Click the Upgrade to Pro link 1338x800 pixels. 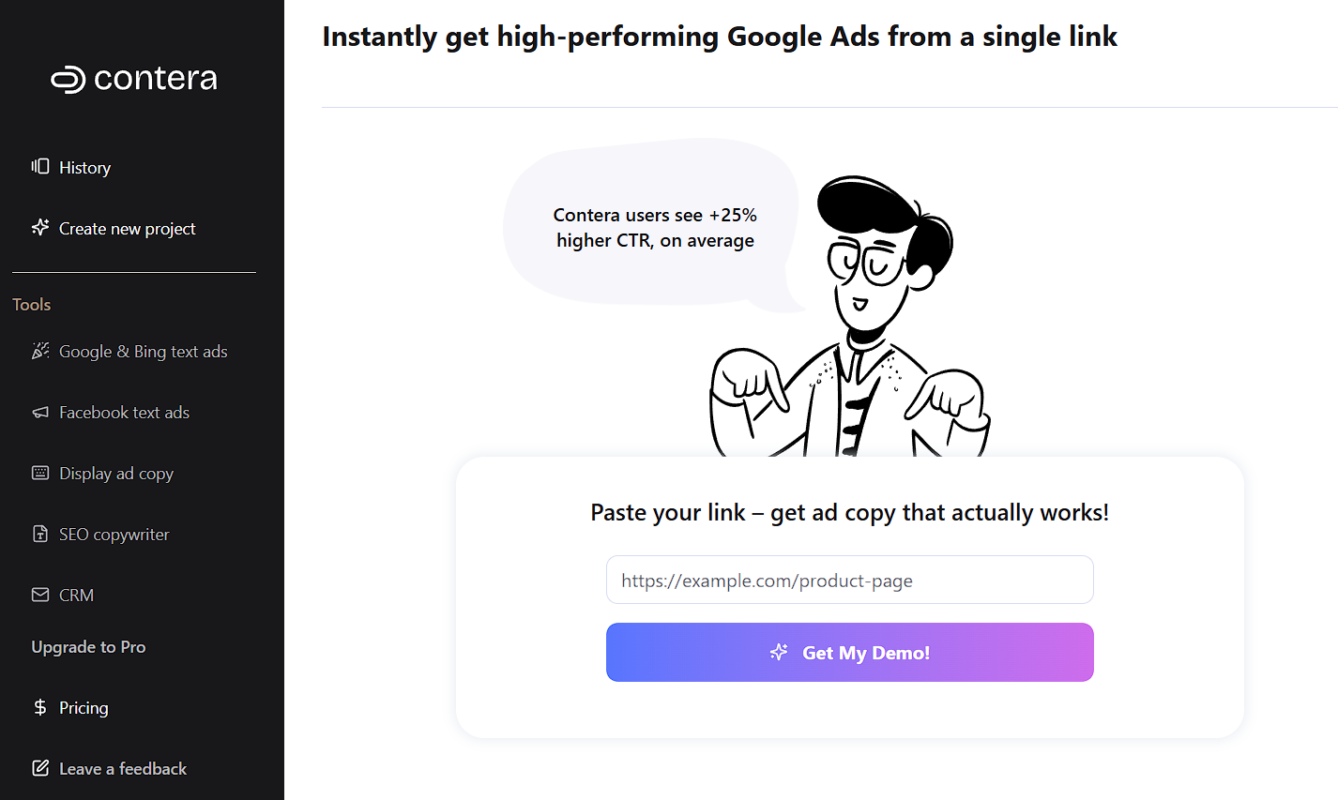(x=88, y=647)
